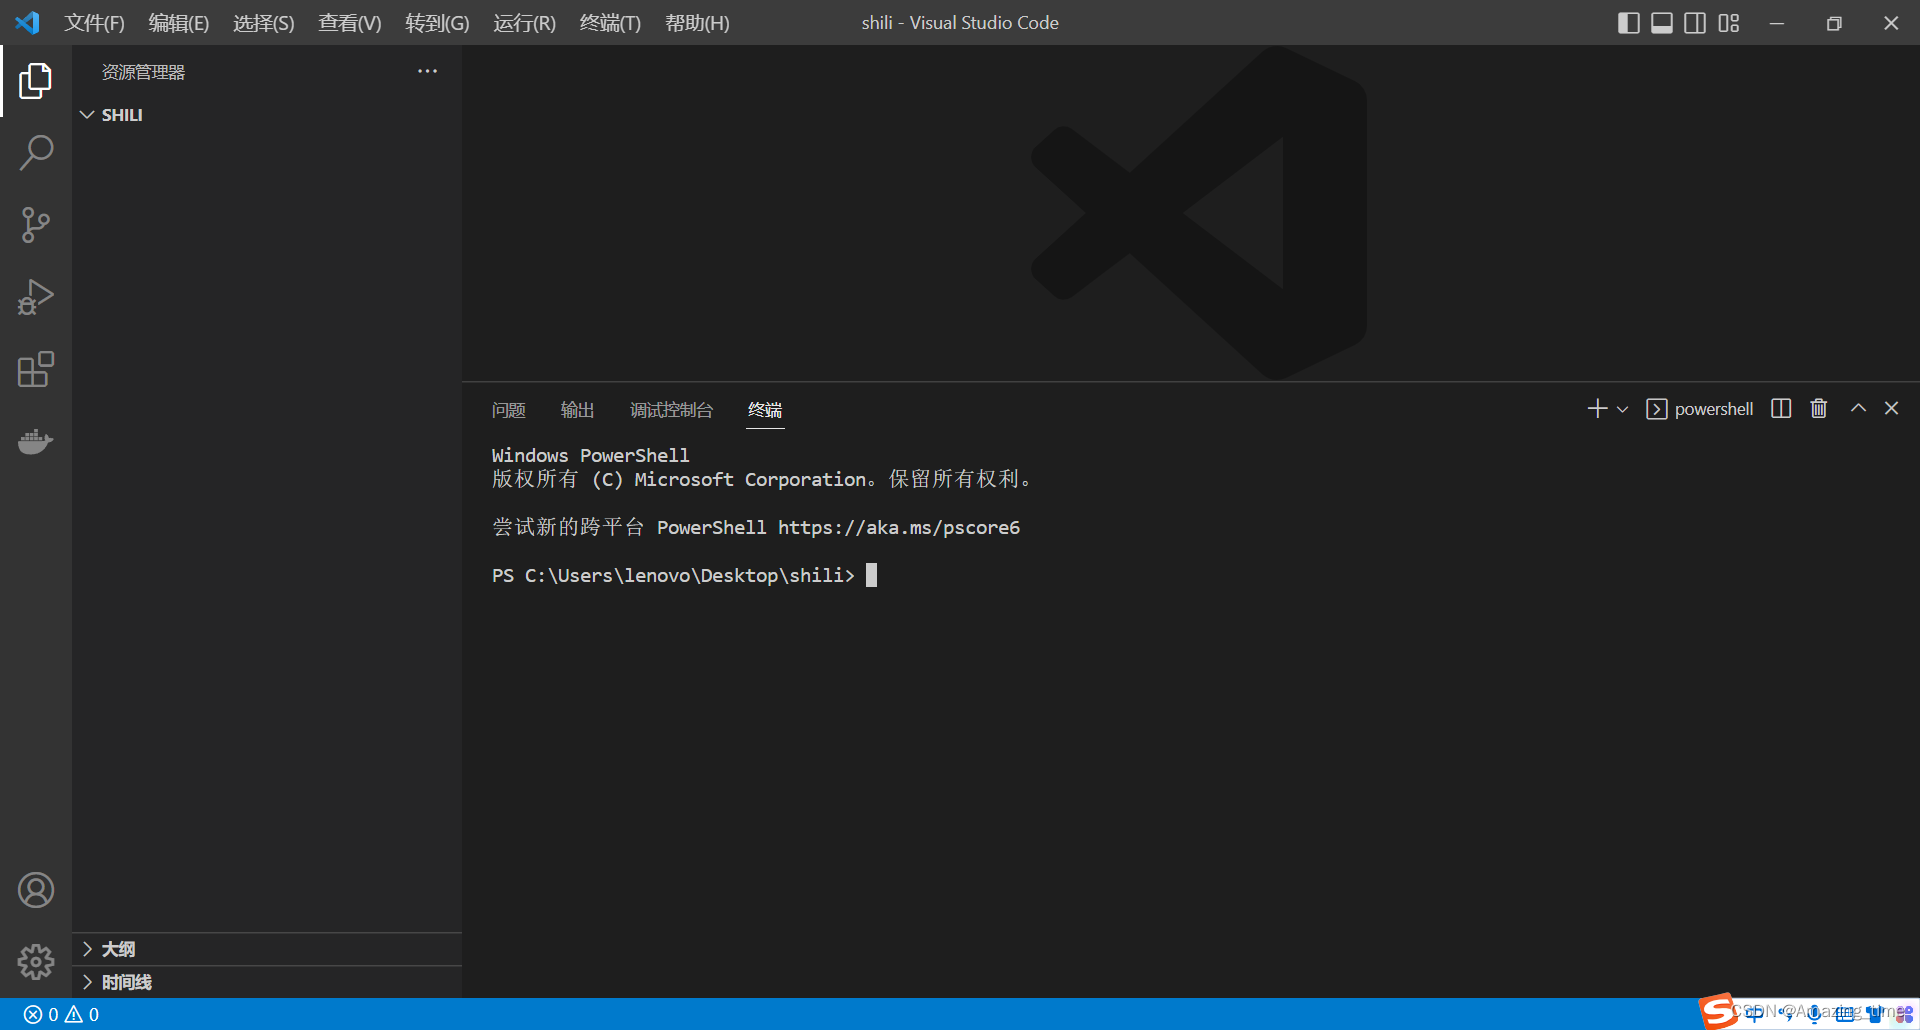Viewport: 1920px width, 1030px height.
Task: Open the 帮助(H) menu
Action: point(697,23)
